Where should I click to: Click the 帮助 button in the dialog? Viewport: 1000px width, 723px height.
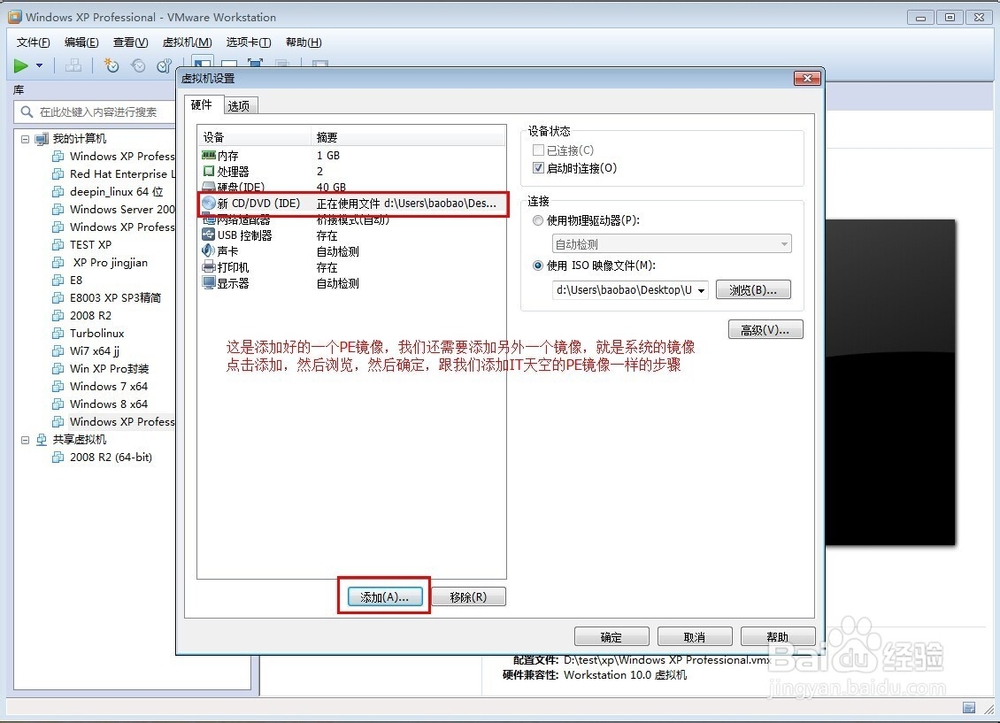777,636
